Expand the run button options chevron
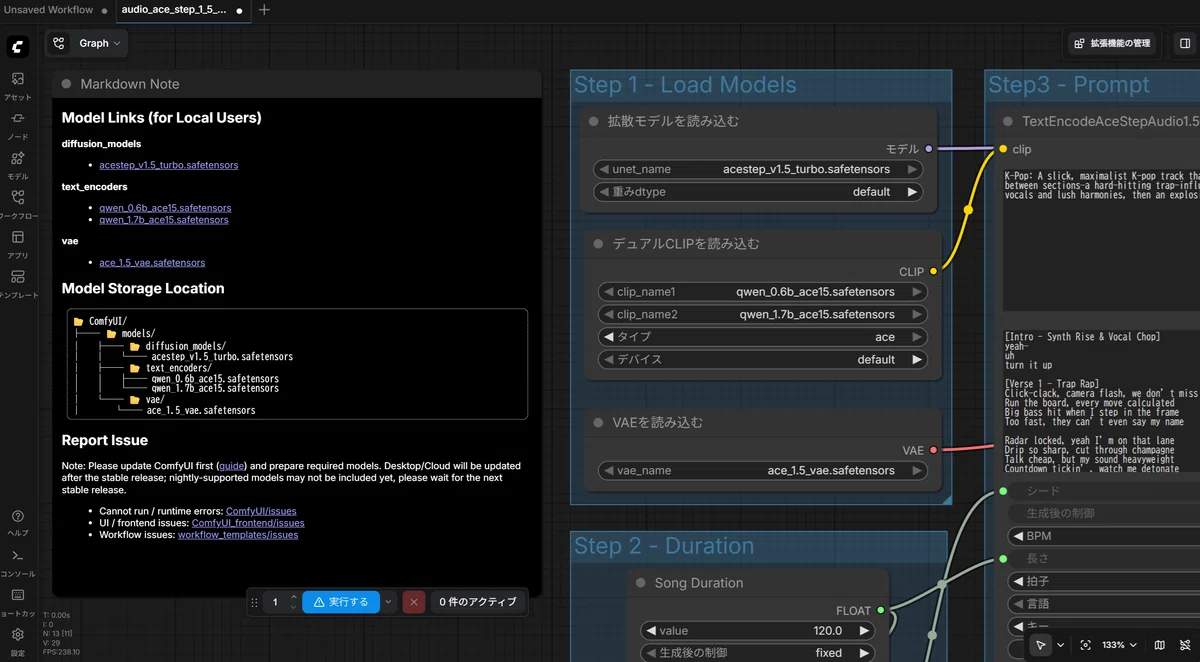1200x662 pixels. (x=389, y=602)
